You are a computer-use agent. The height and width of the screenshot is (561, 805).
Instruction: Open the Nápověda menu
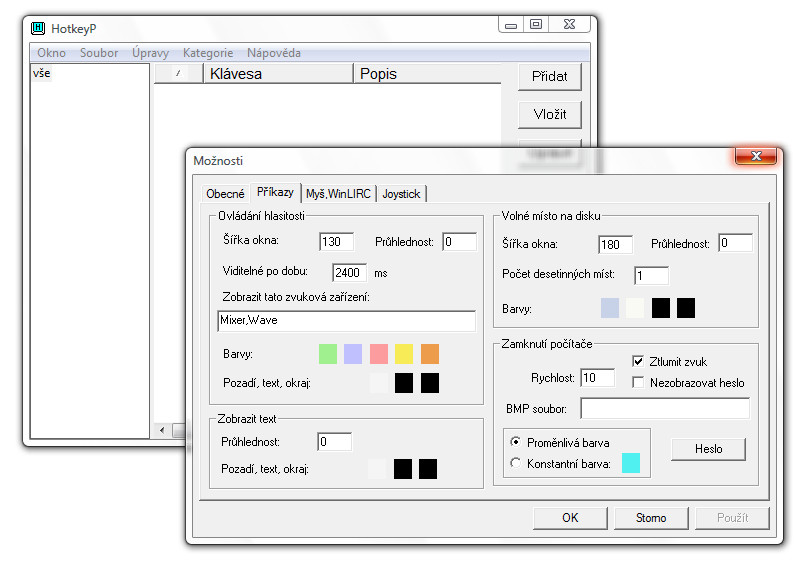[274, 53]
